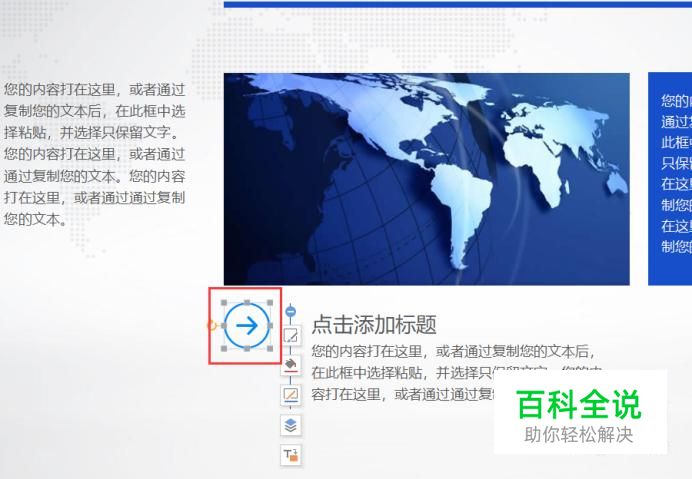Open the shape style quick tool
Viewport: 692px width, 479px height.
[x=291, y=336]
